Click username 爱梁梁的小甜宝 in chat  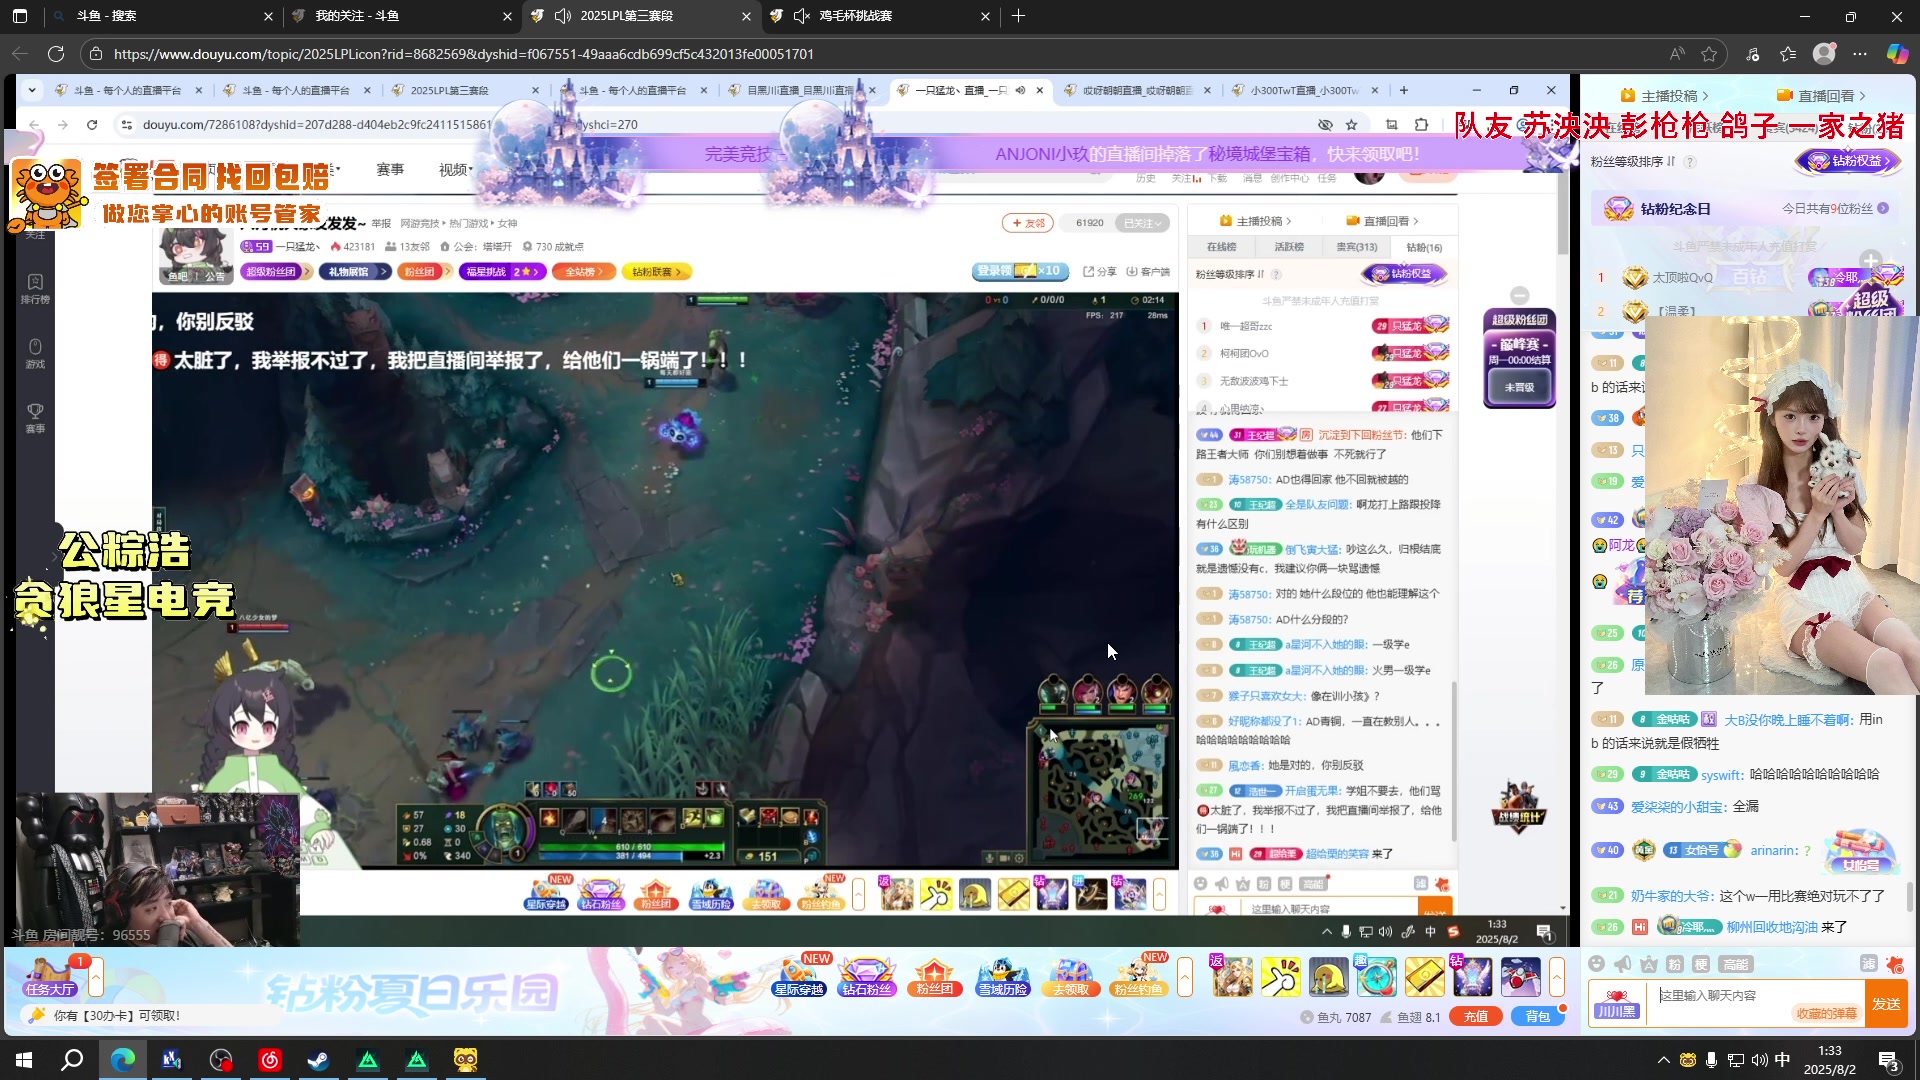[x=1678, y=806]
